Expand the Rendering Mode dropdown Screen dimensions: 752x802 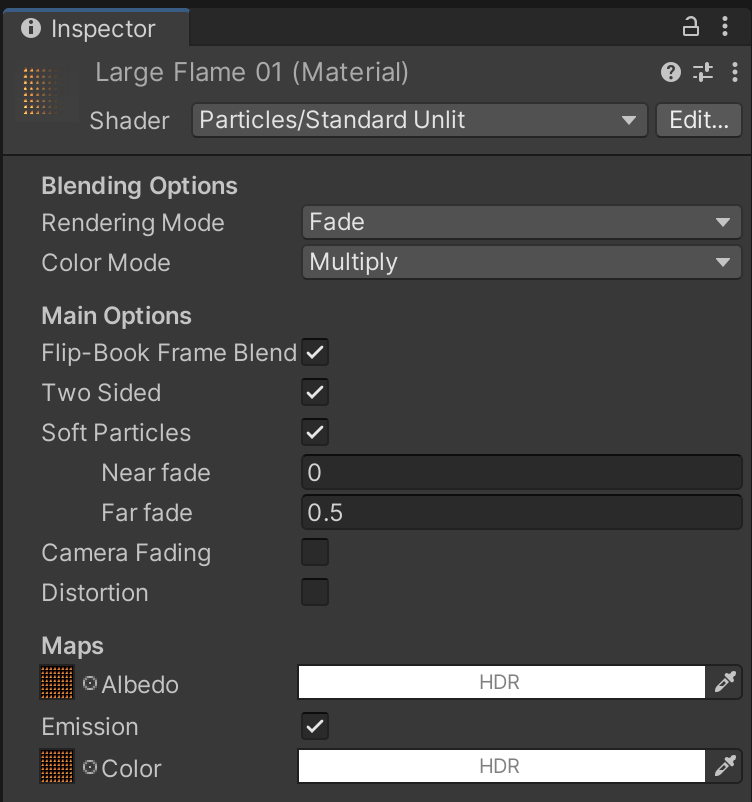coord(521,222)
